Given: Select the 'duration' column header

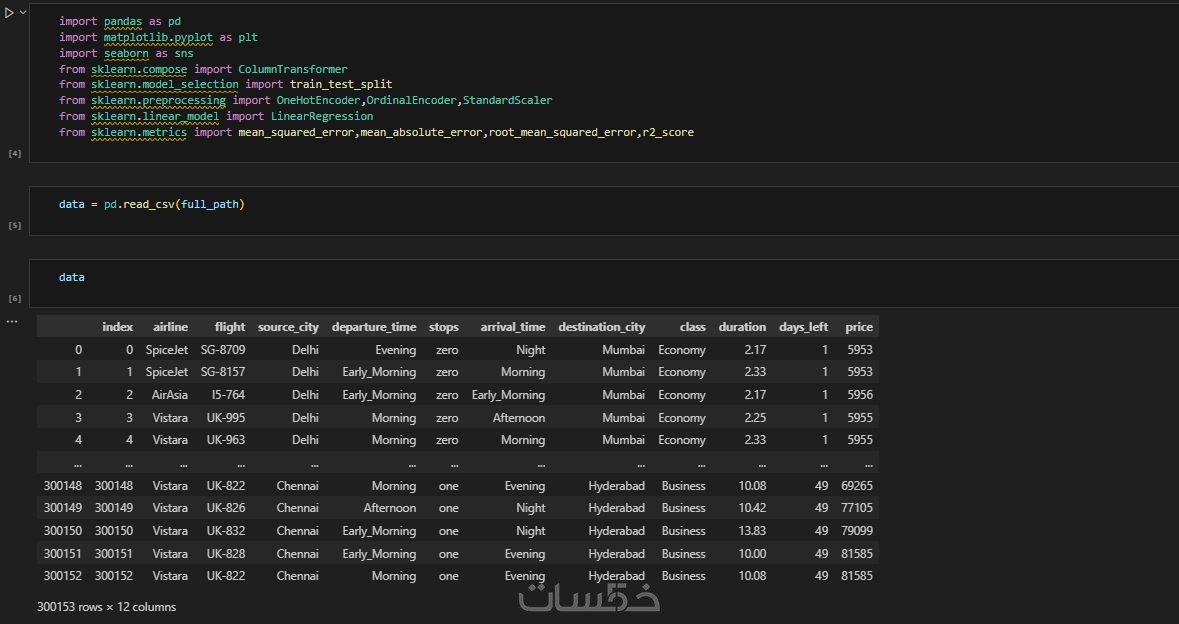Looking at the screenshot, I should point(742,327).
